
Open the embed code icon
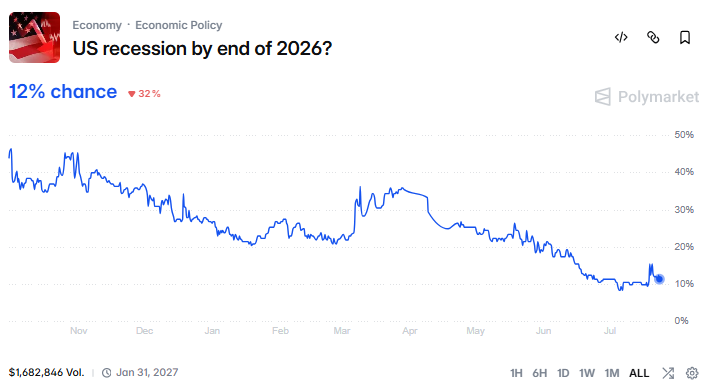click(x=621, y=37)
